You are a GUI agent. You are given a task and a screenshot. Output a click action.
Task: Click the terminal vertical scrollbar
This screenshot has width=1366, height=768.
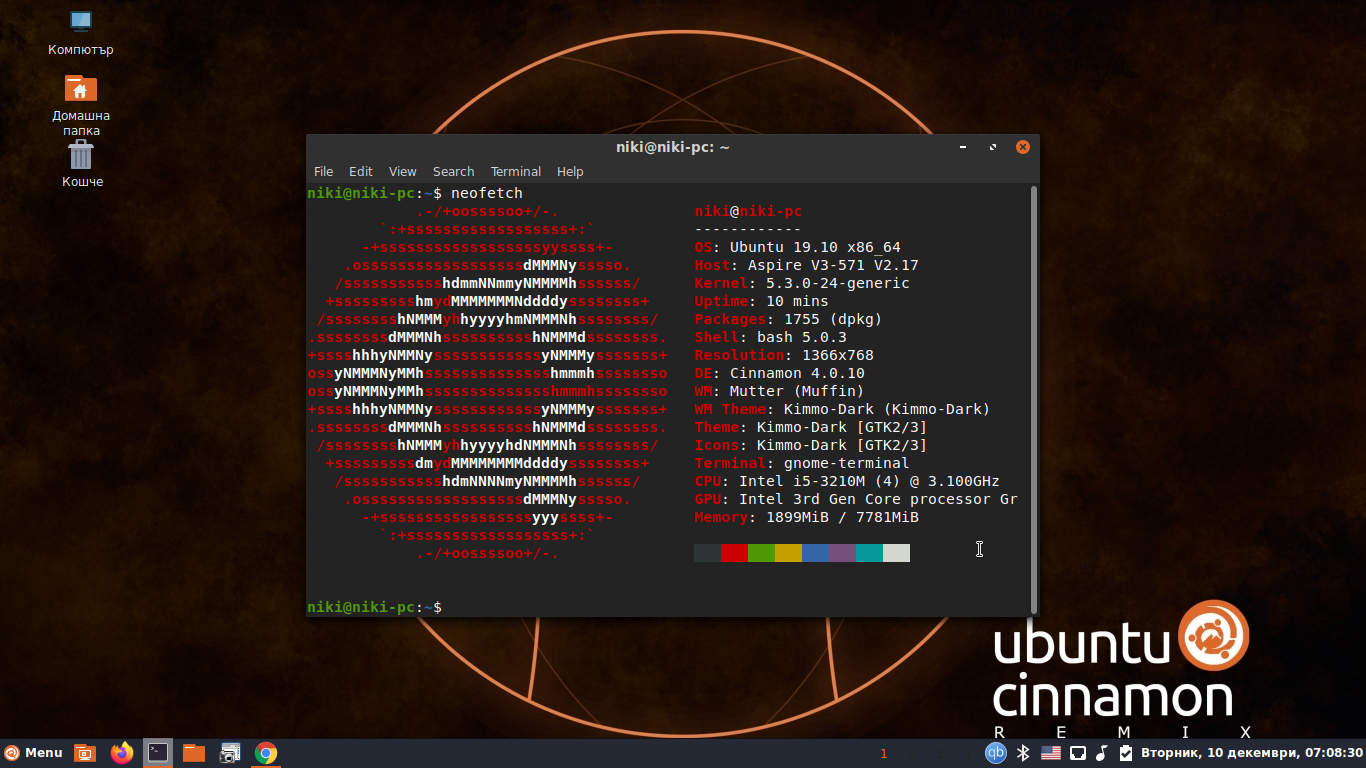(x=1035, y=399)
